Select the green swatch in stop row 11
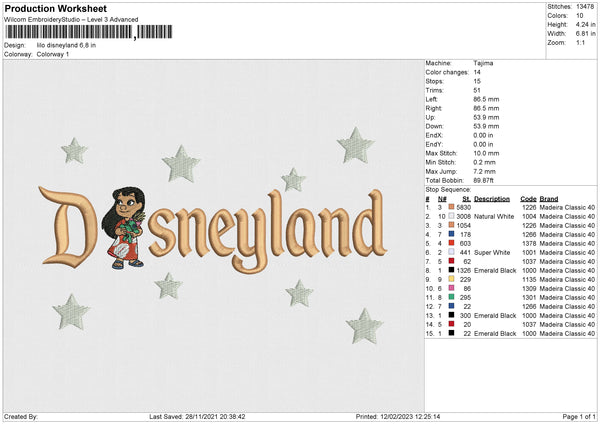 pos(452,297)
